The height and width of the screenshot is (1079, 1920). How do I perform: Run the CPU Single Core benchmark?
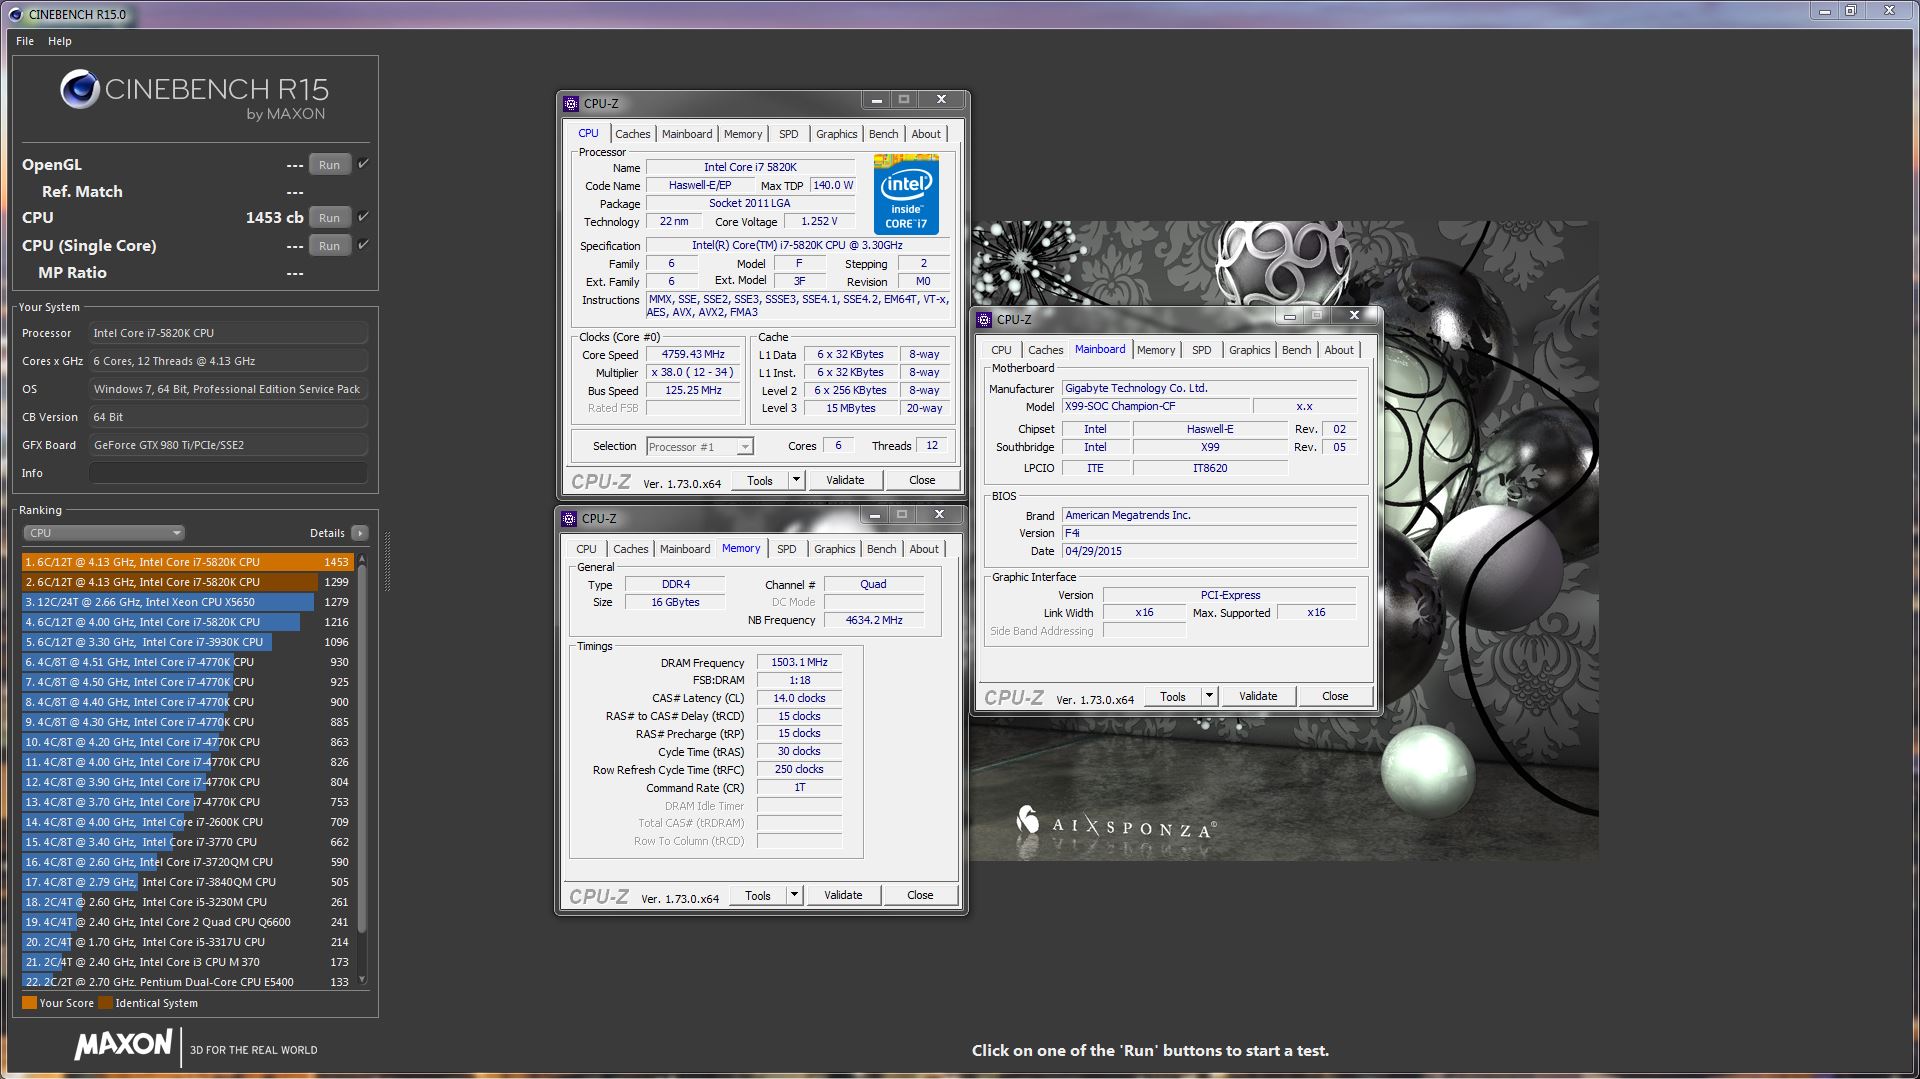coord(330,246)
